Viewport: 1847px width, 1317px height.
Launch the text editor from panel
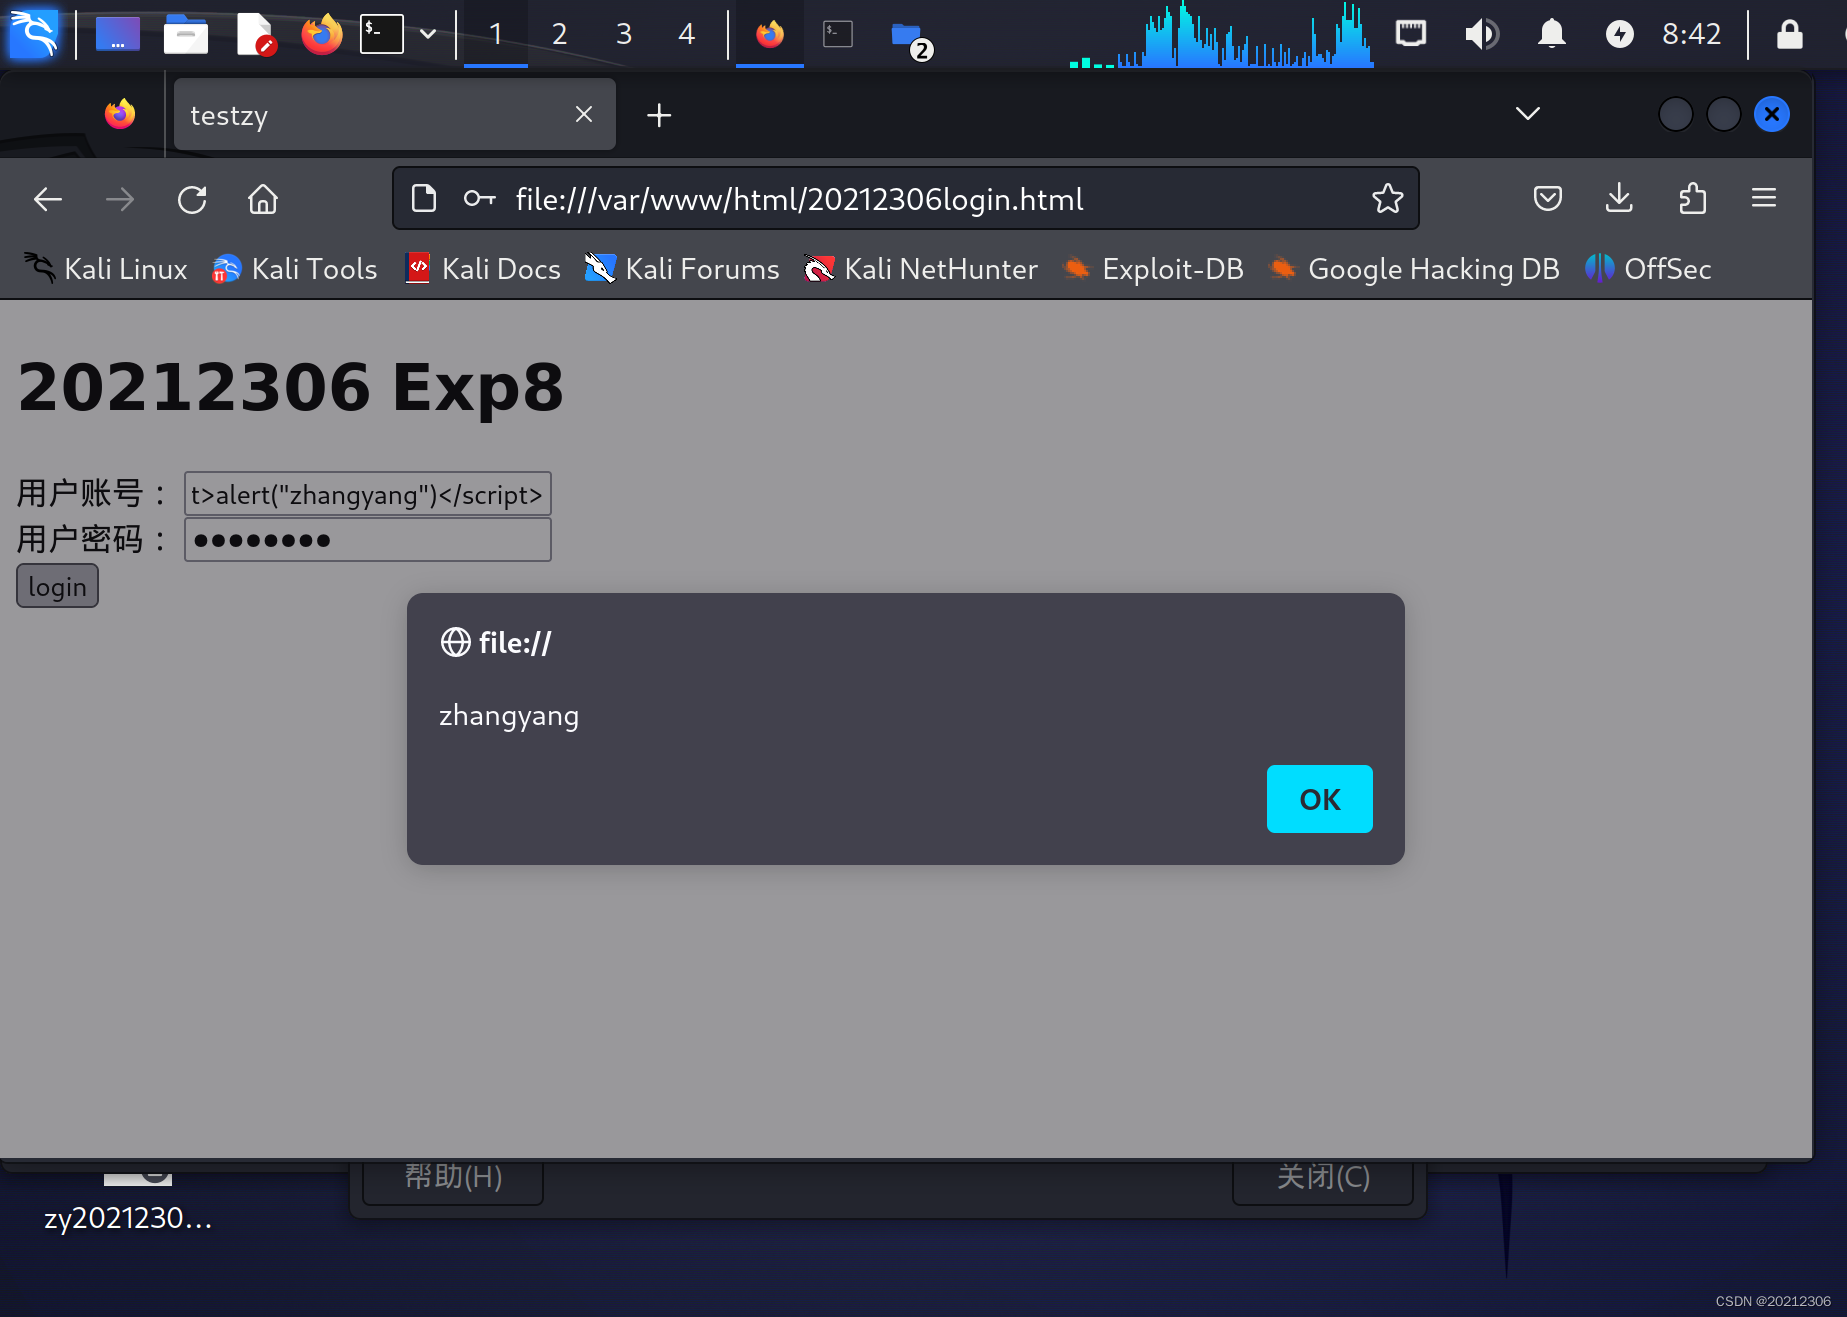click(255, 34)
